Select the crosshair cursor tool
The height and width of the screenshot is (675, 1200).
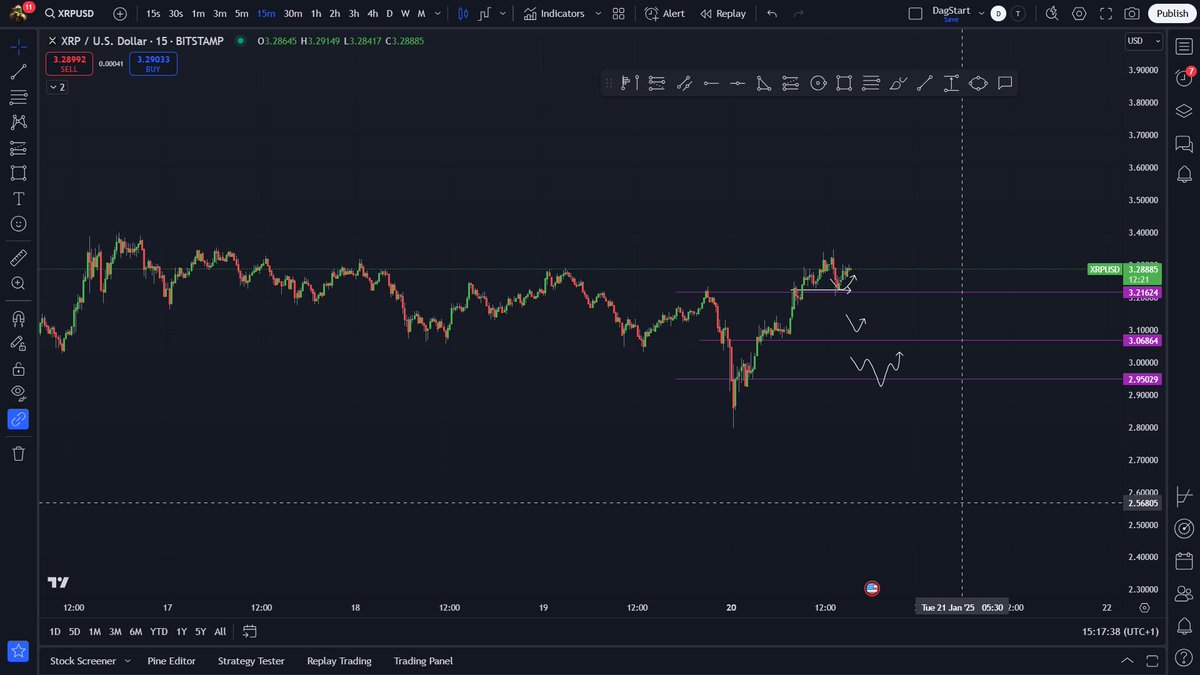[18, 47]
